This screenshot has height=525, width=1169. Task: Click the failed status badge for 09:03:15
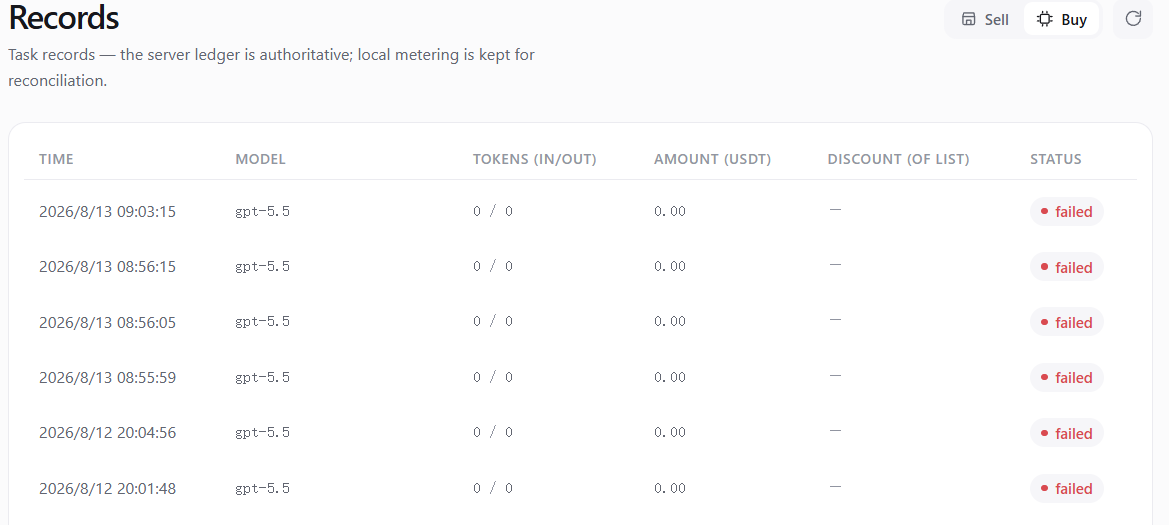[x=1067, y=212]
